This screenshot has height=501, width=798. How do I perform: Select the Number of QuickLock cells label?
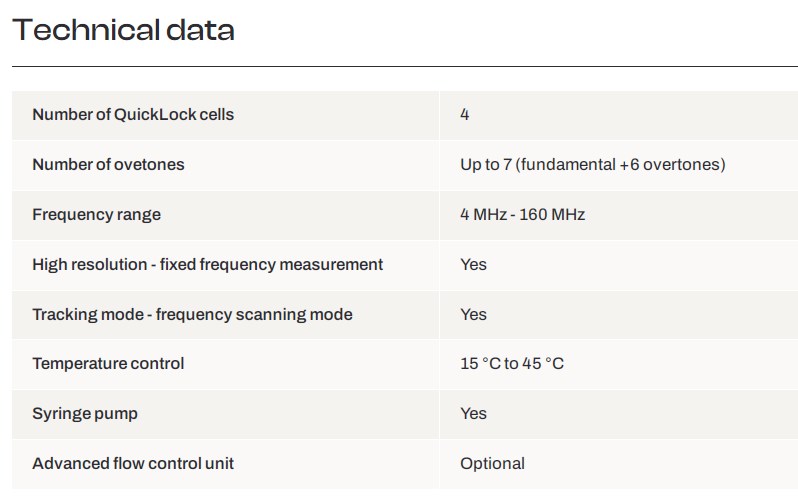133,115
